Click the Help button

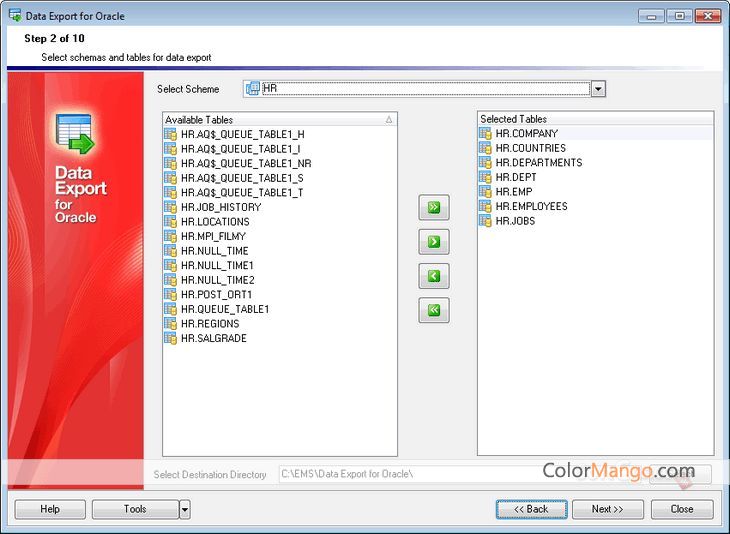click(x=50, y=509)
